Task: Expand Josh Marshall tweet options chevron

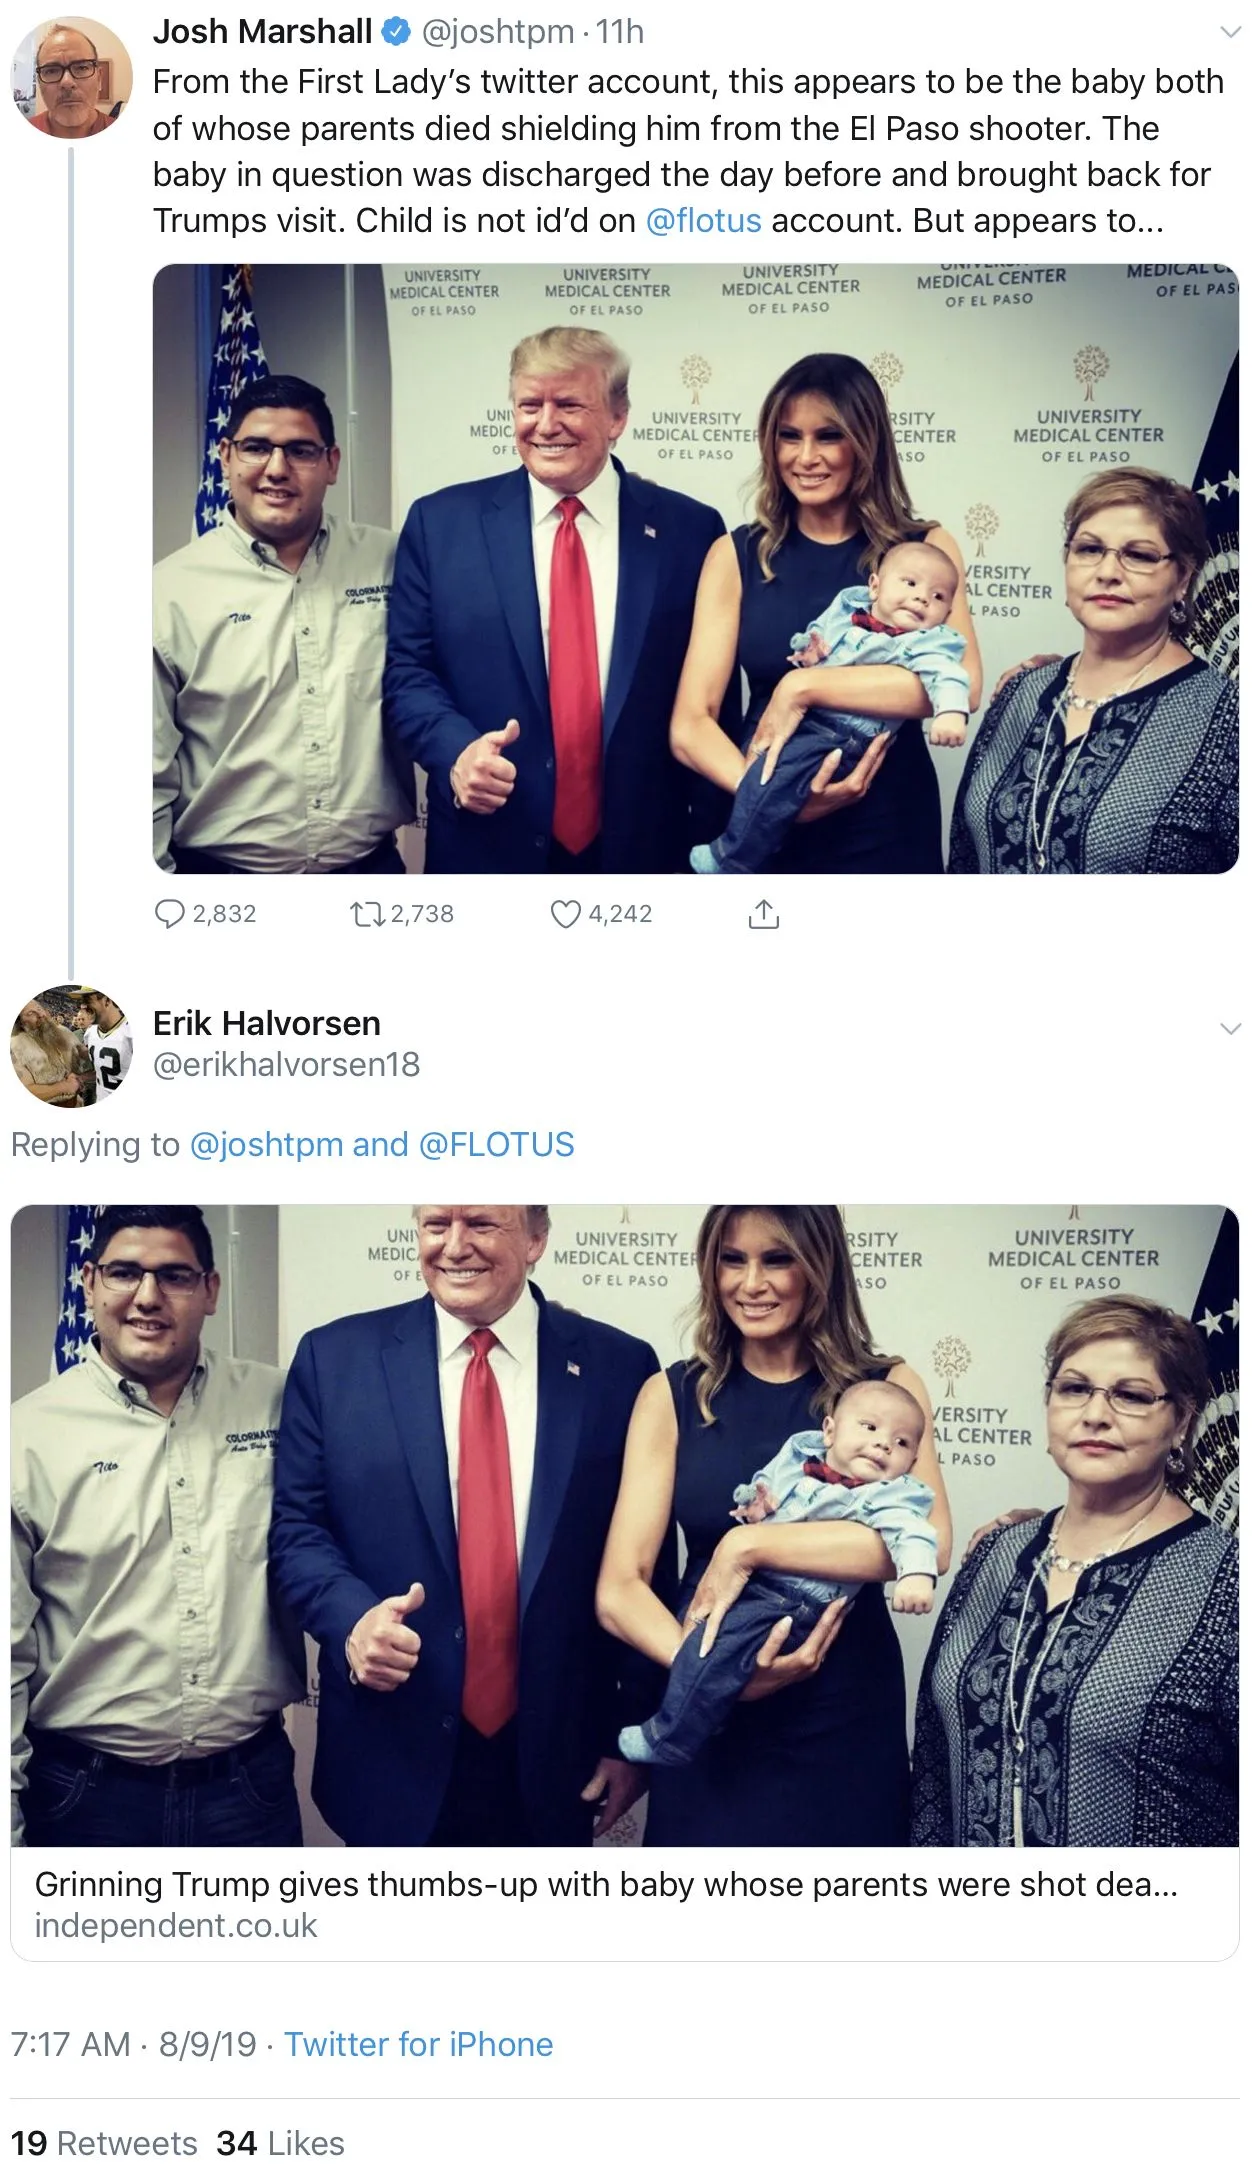Action: coord(1231,33)
